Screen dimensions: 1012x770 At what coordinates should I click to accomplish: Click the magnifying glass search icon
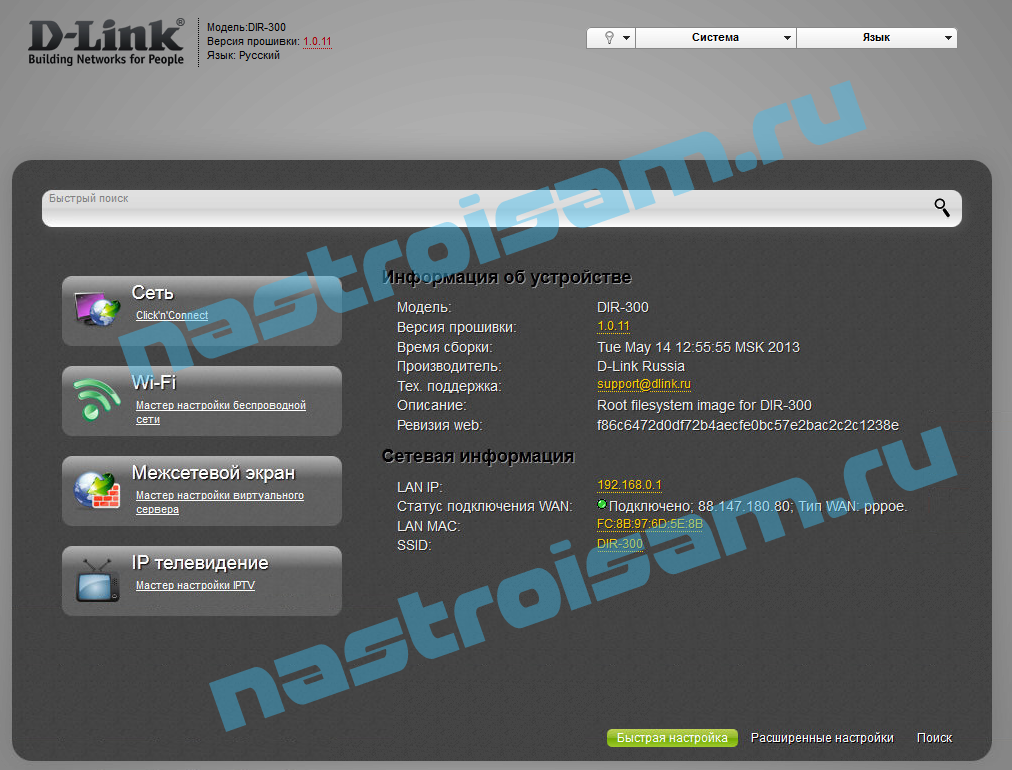[x=942, y=208]
